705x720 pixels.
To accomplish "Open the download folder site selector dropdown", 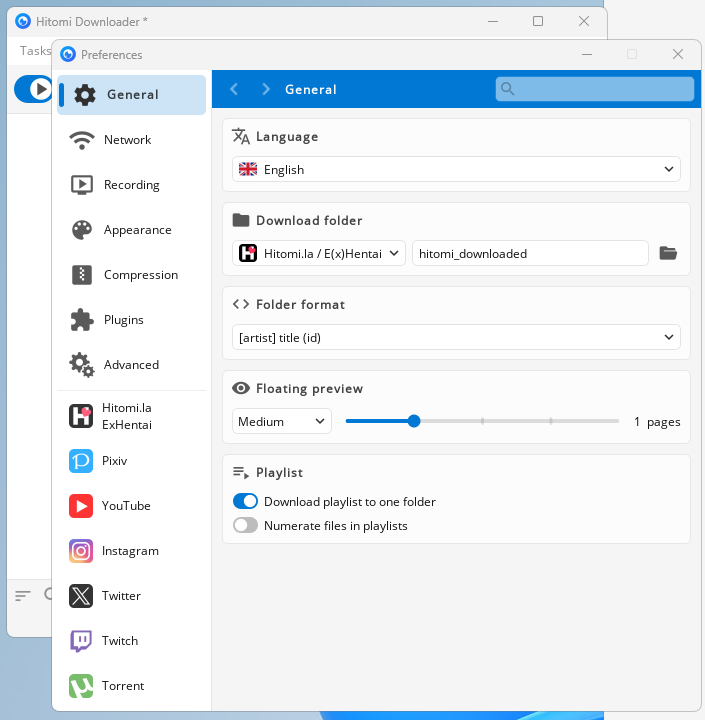I will pyautogui.click(x=320, y=254).
